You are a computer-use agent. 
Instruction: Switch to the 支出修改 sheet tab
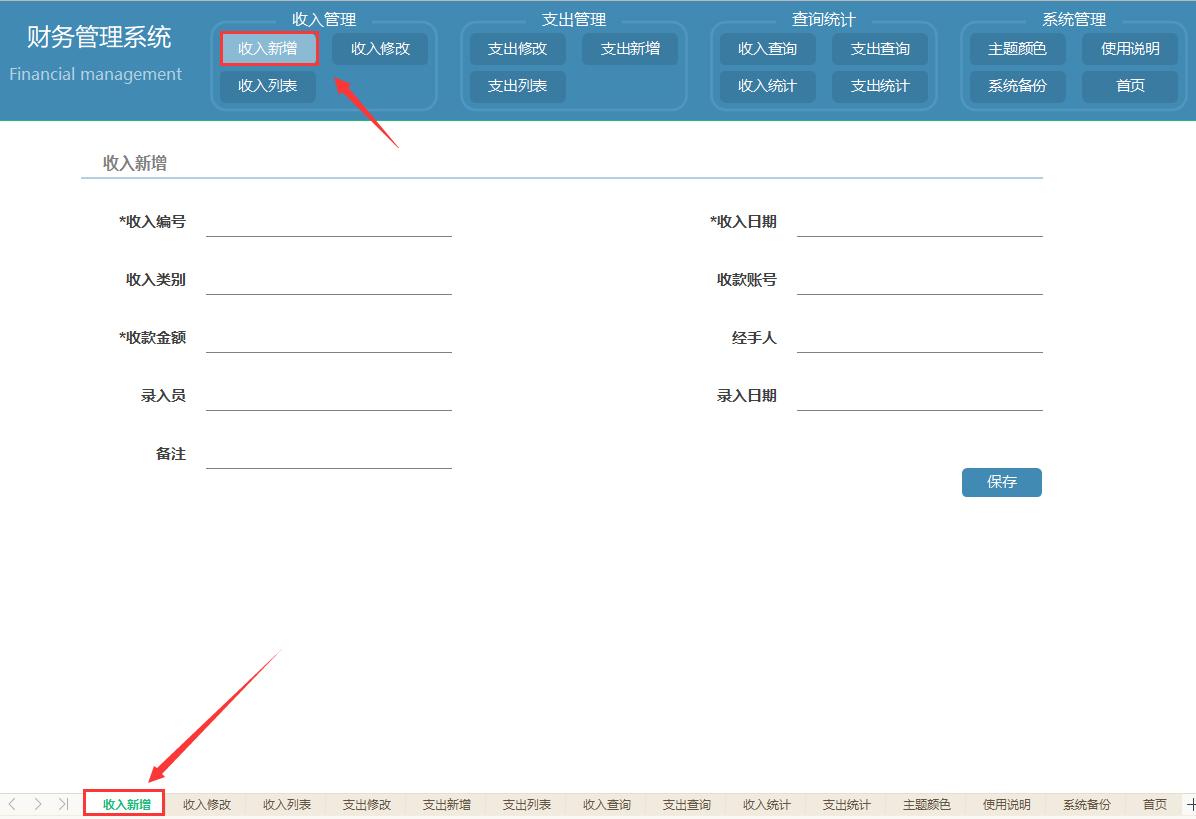pos(365,803)
